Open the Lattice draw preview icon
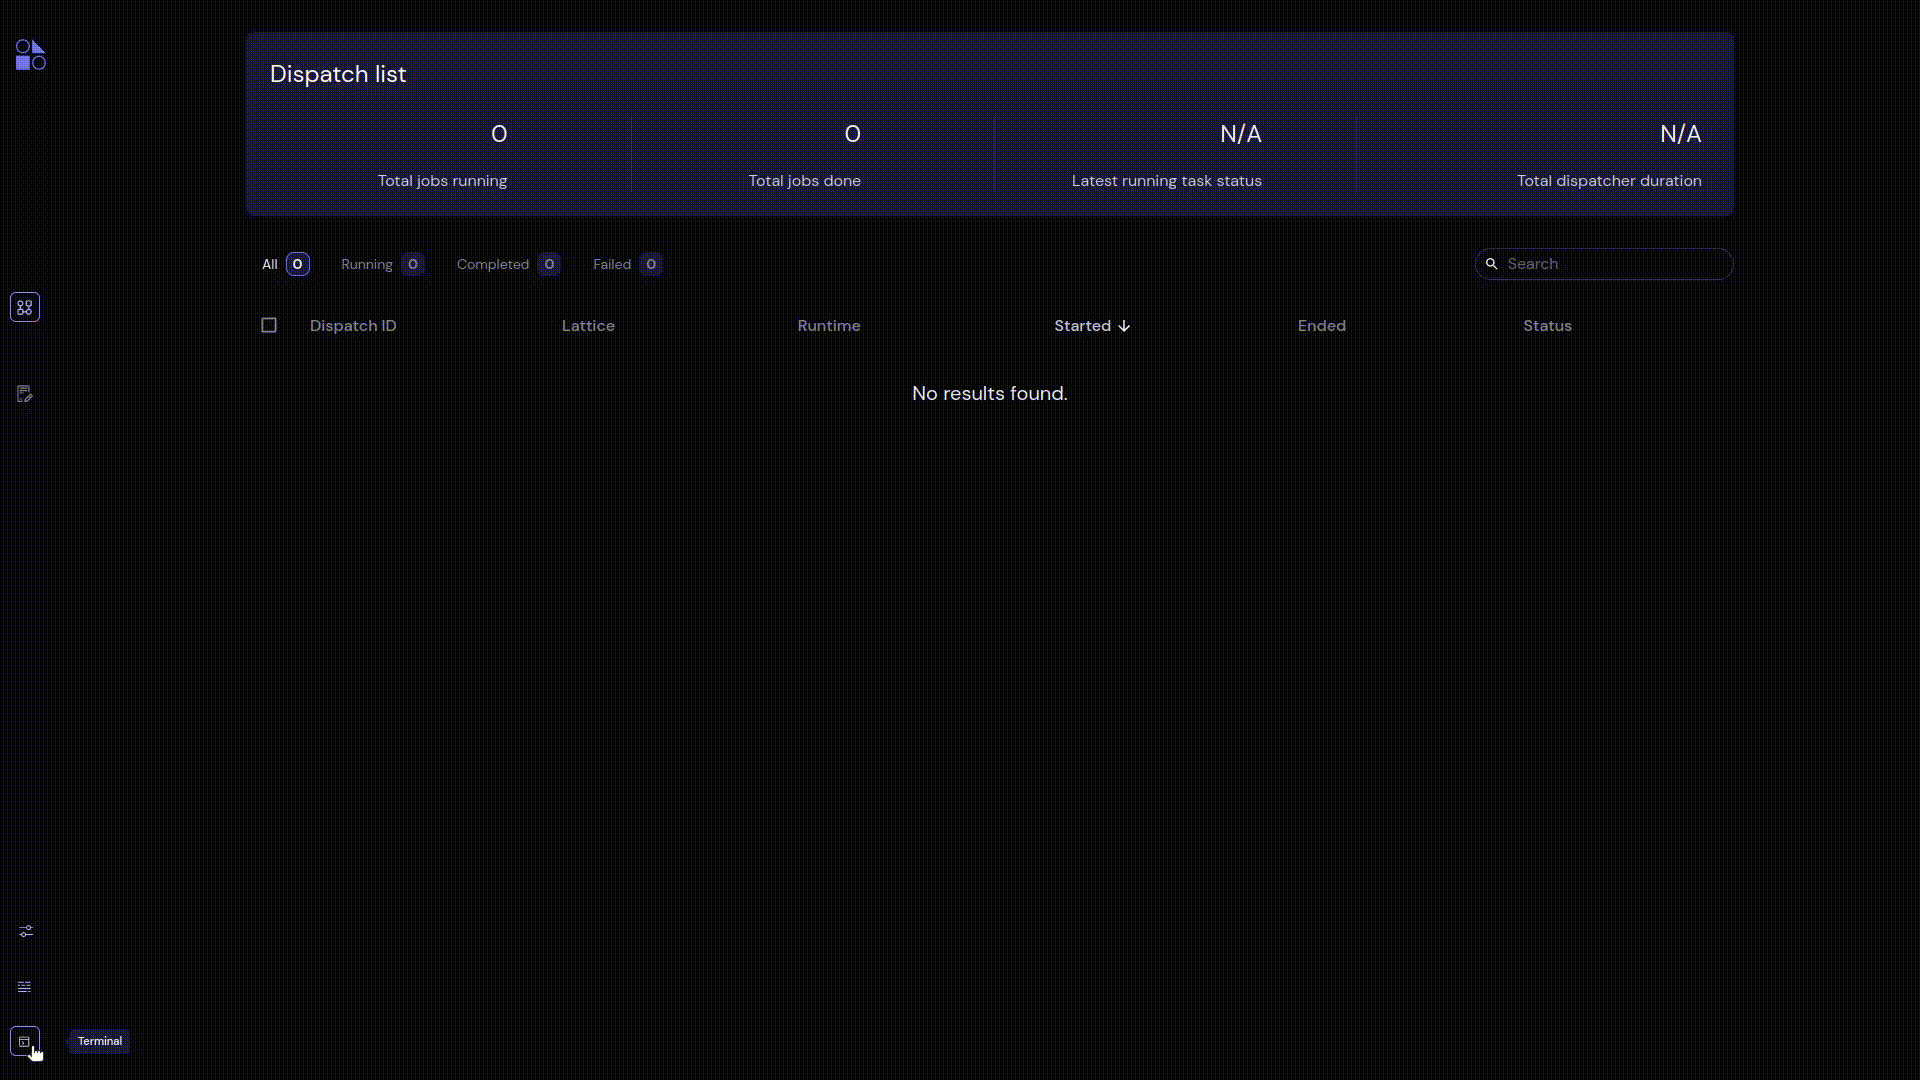Viewport: 1920px width, 1080px height. 25,394
